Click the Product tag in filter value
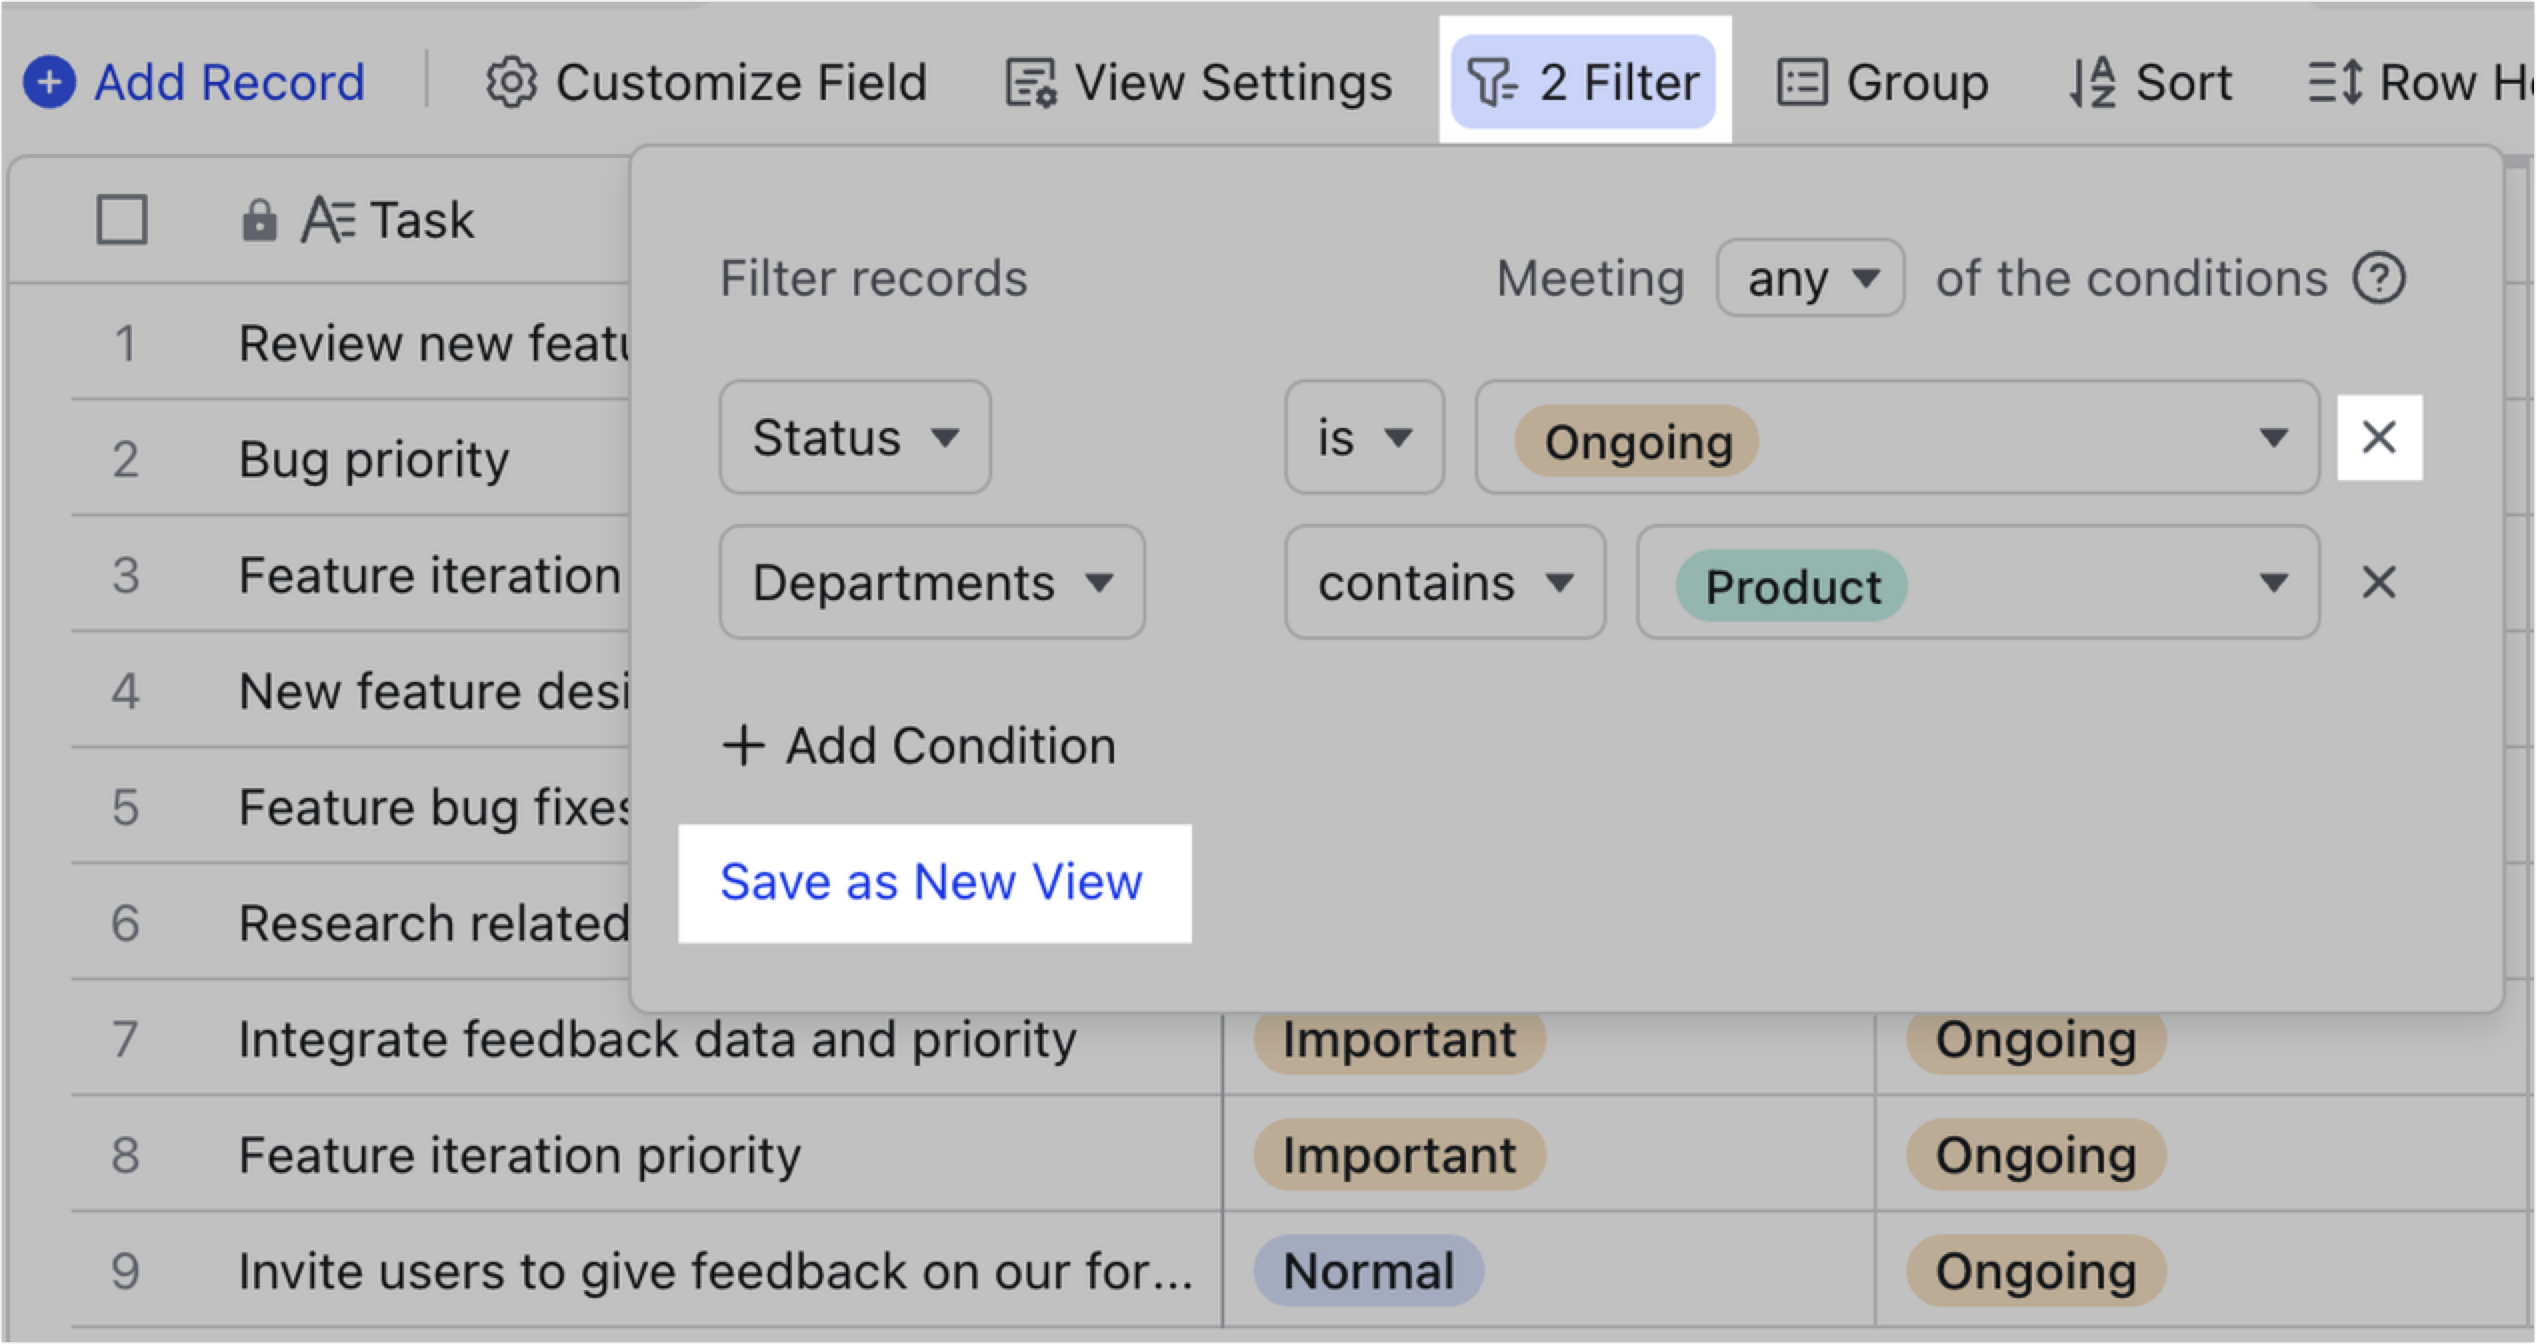The height and width of the screenshot is (1344, 2536). click(x=1792, y=586)
